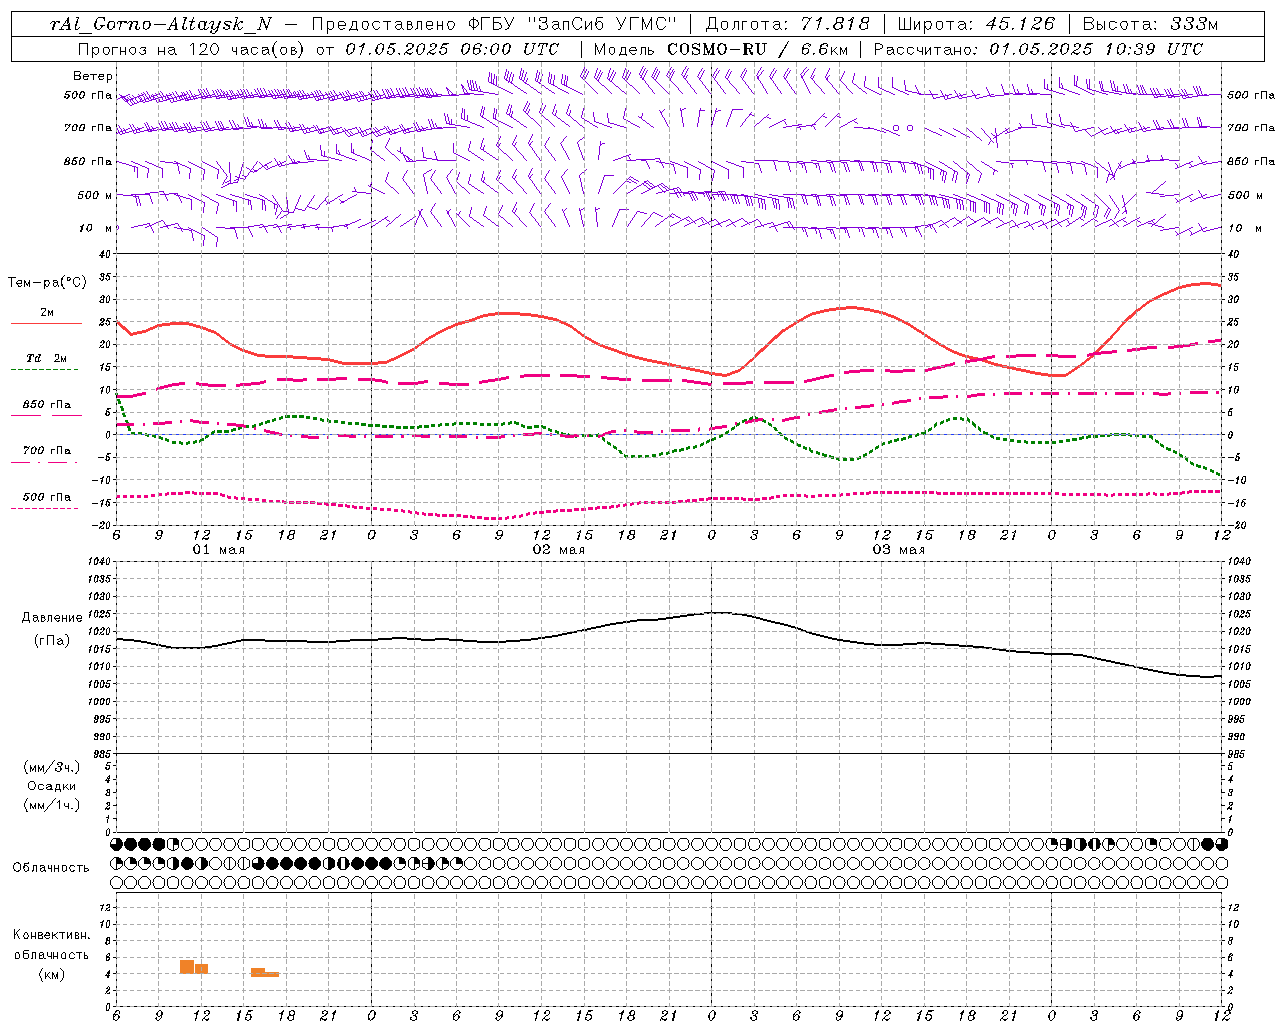Screen dimensions: 1280x1024
Task: Click the Td 2м dew point legend entry
Action: click(x=47, y=358)
